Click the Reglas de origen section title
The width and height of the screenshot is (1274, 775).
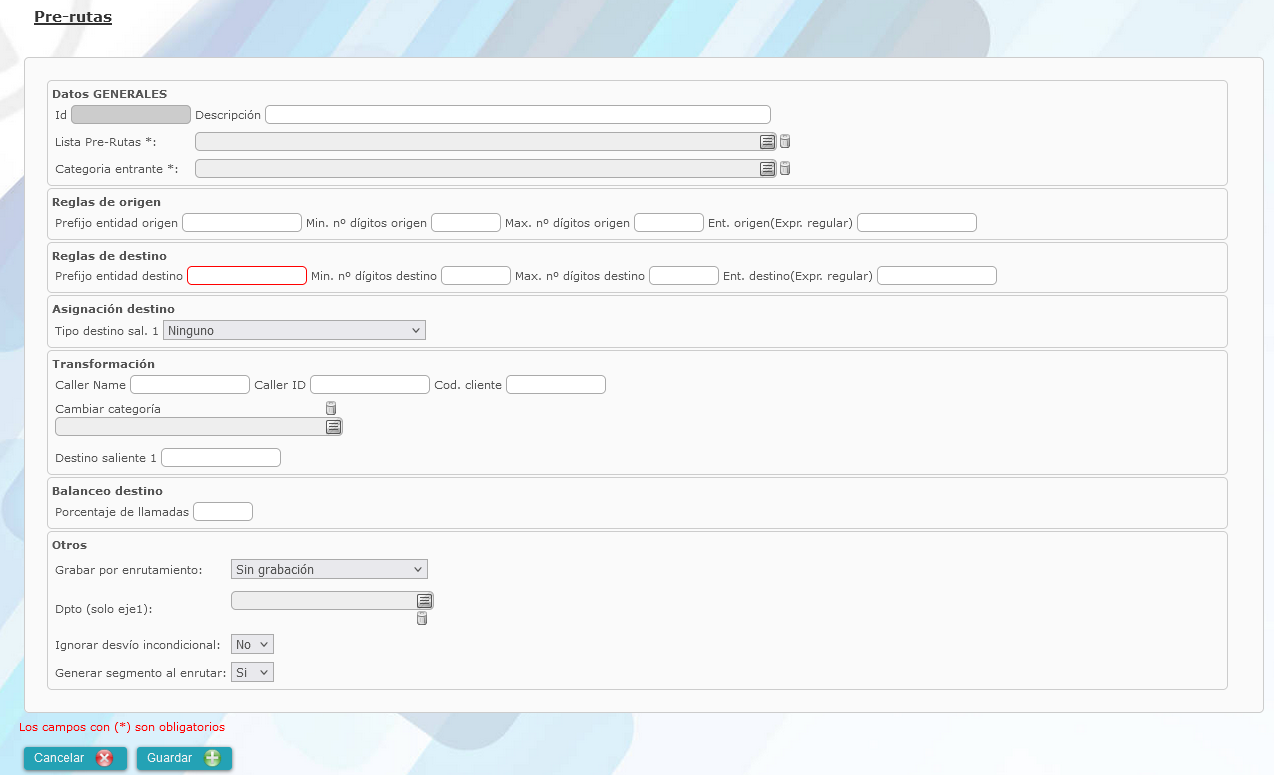click(107, 202)
